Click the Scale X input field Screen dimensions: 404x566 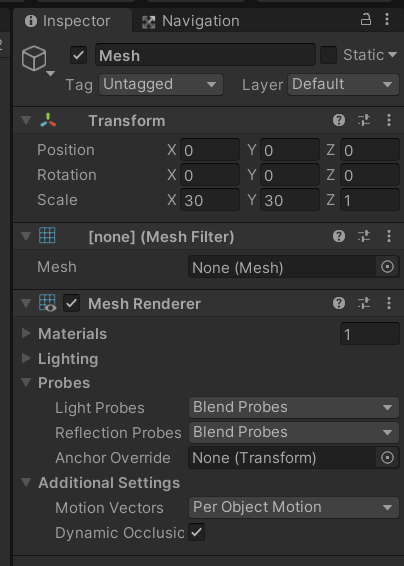210,200
